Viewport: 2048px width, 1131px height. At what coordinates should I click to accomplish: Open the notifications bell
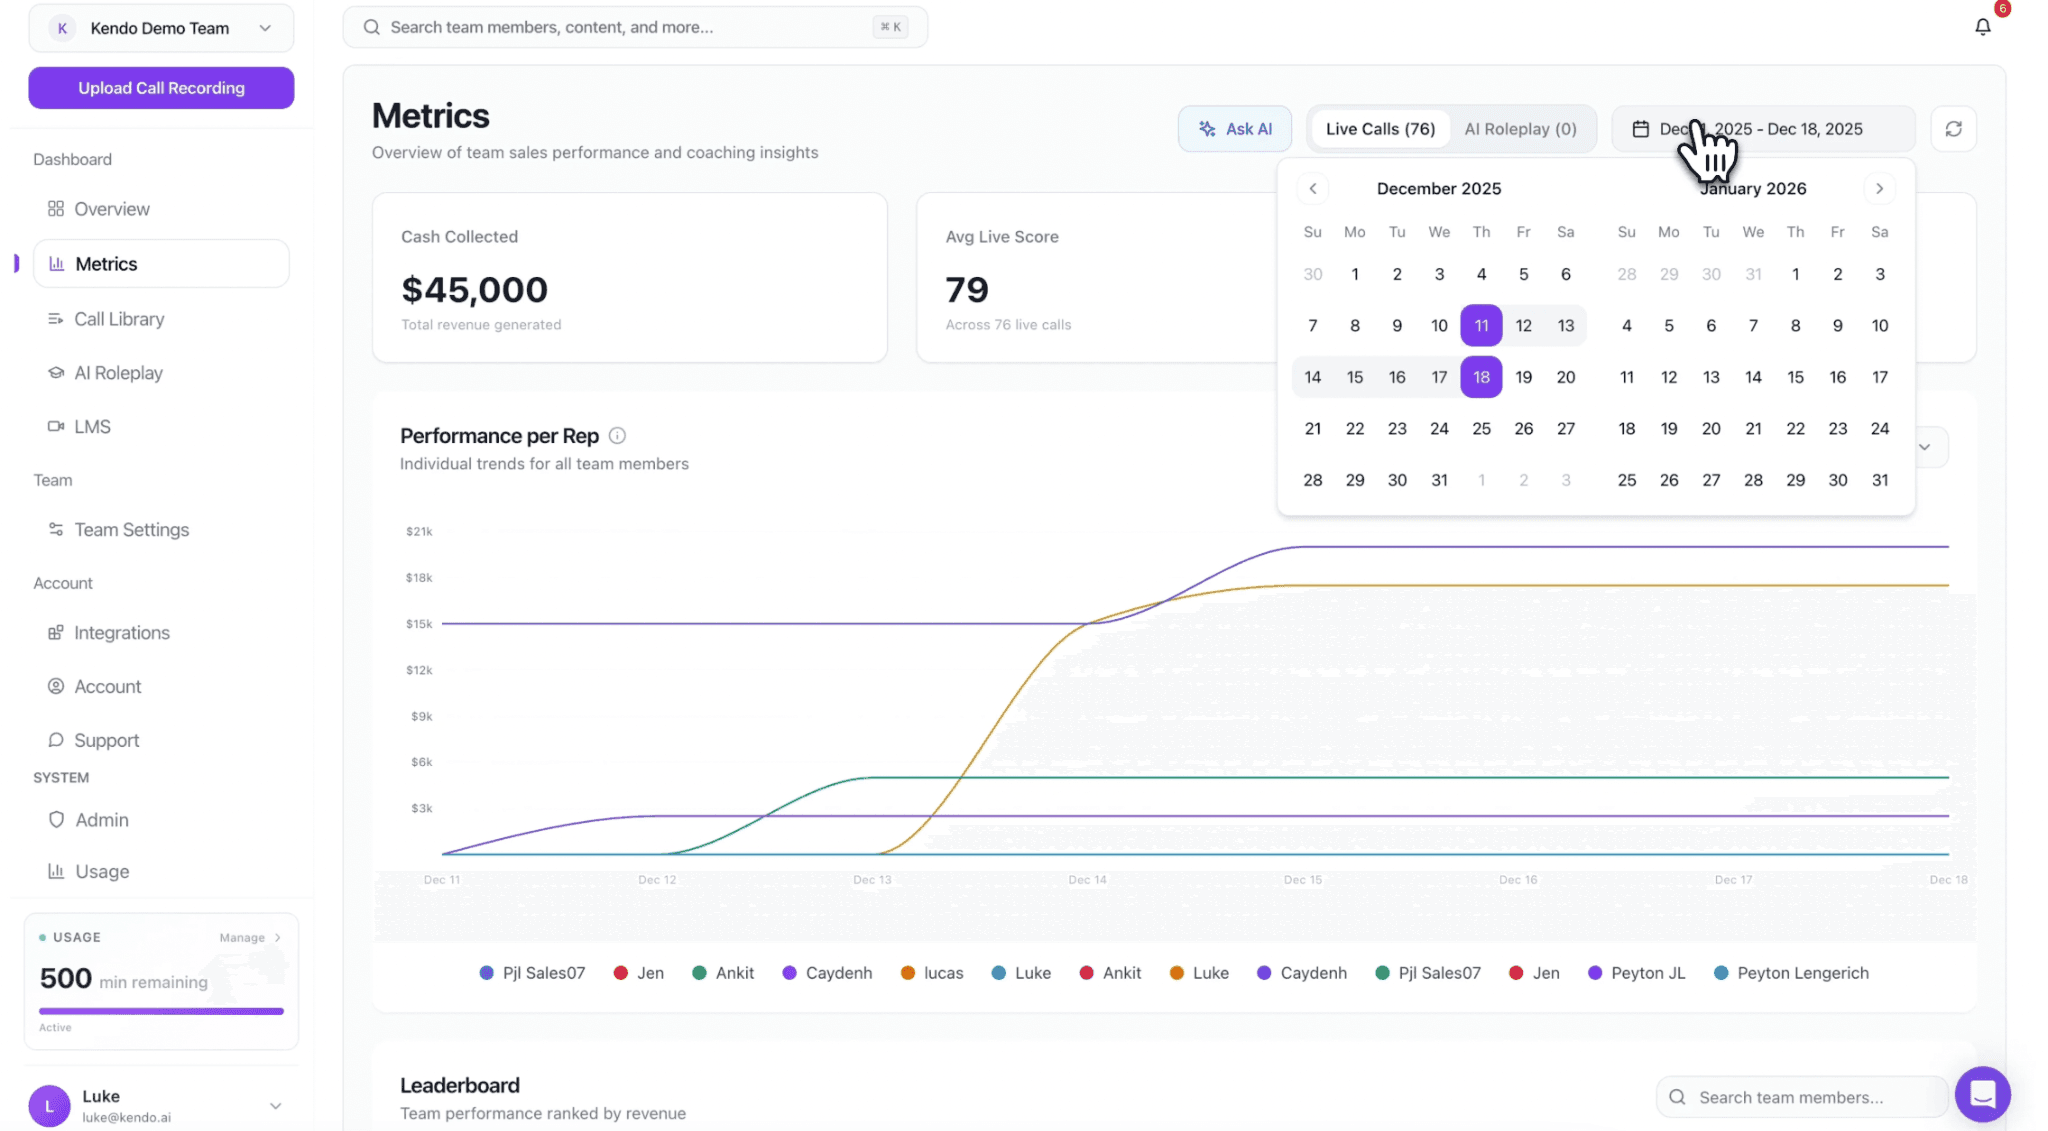pos(1983,26)
